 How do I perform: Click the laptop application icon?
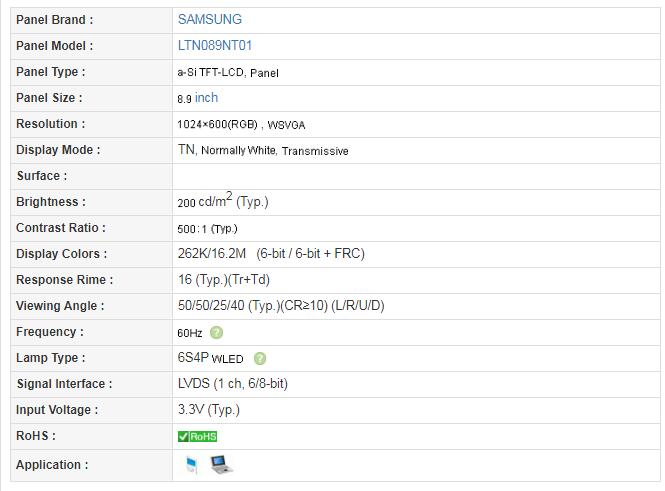221,465
